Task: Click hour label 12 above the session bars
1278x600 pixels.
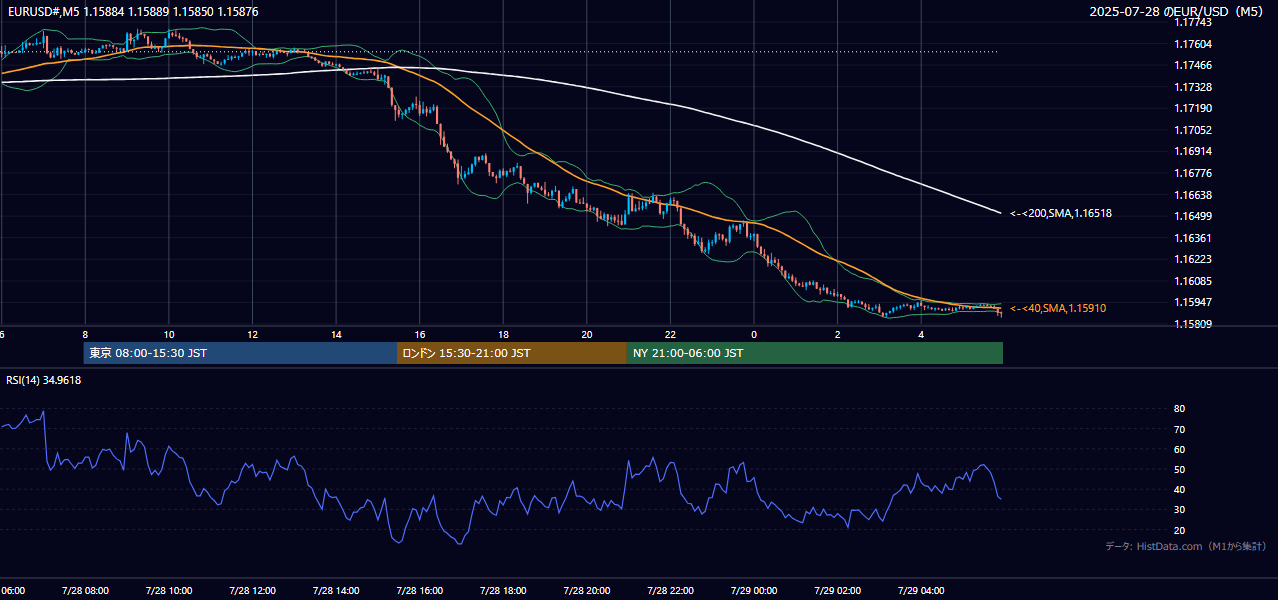Action: point(252,334)
